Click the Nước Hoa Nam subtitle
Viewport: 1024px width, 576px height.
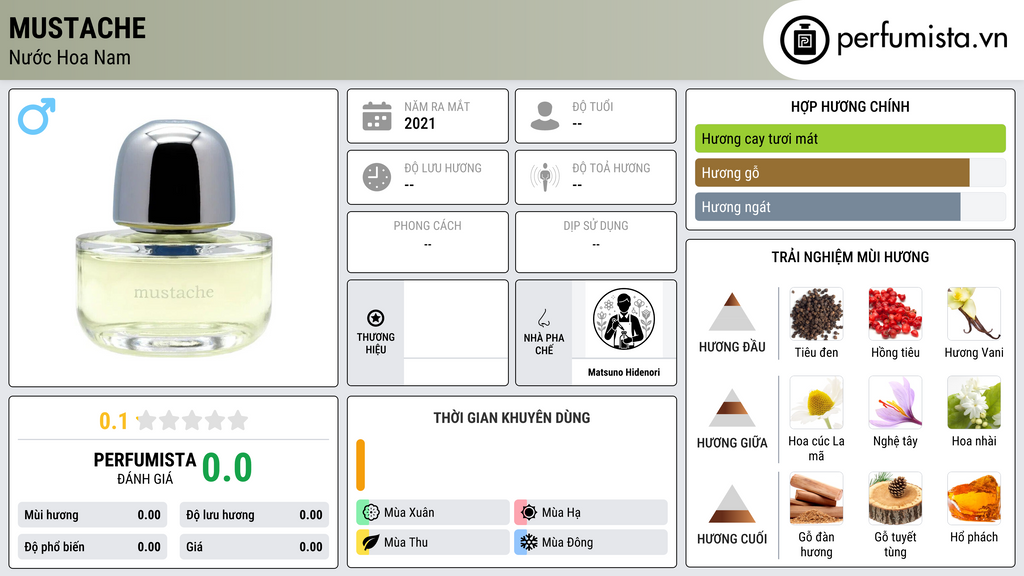pos(69,57)
